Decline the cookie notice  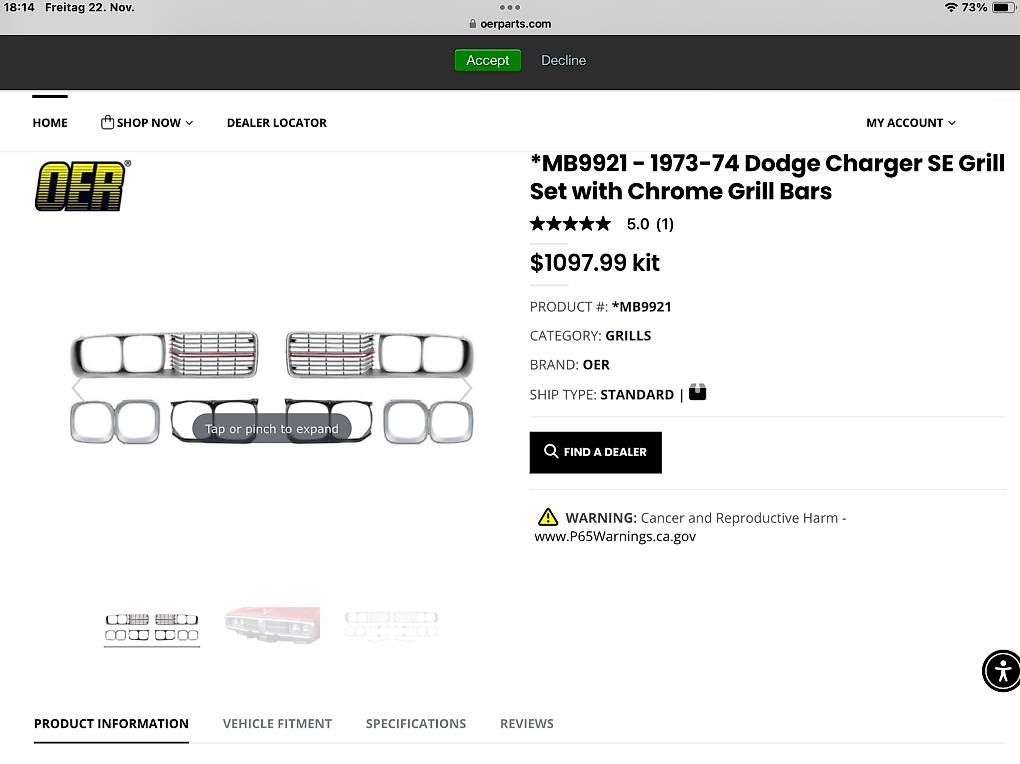[x=564, y=60]
